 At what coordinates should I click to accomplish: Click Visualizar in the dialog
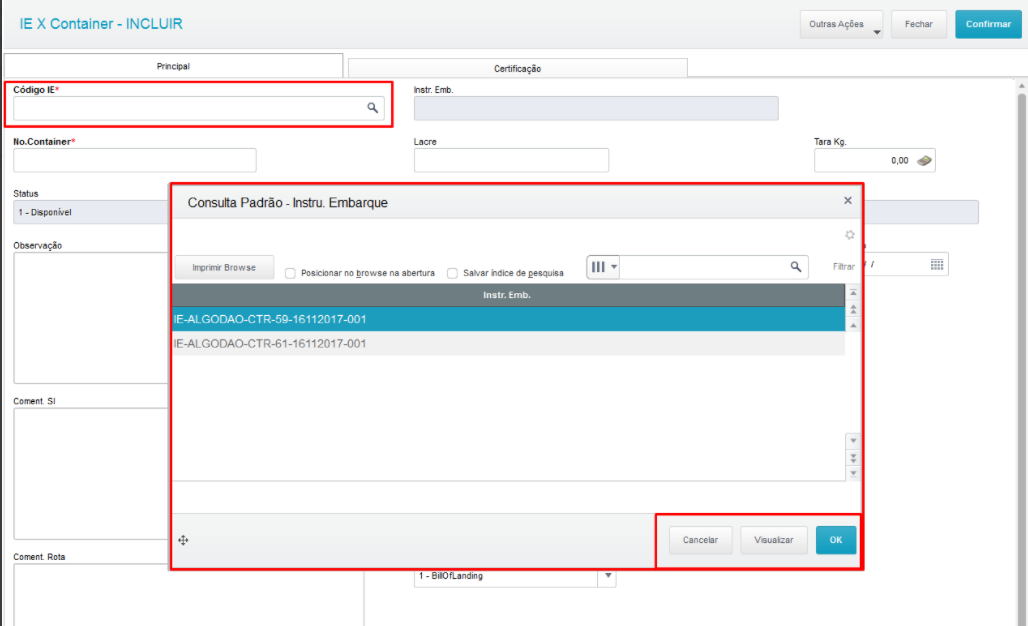point(774,540)
